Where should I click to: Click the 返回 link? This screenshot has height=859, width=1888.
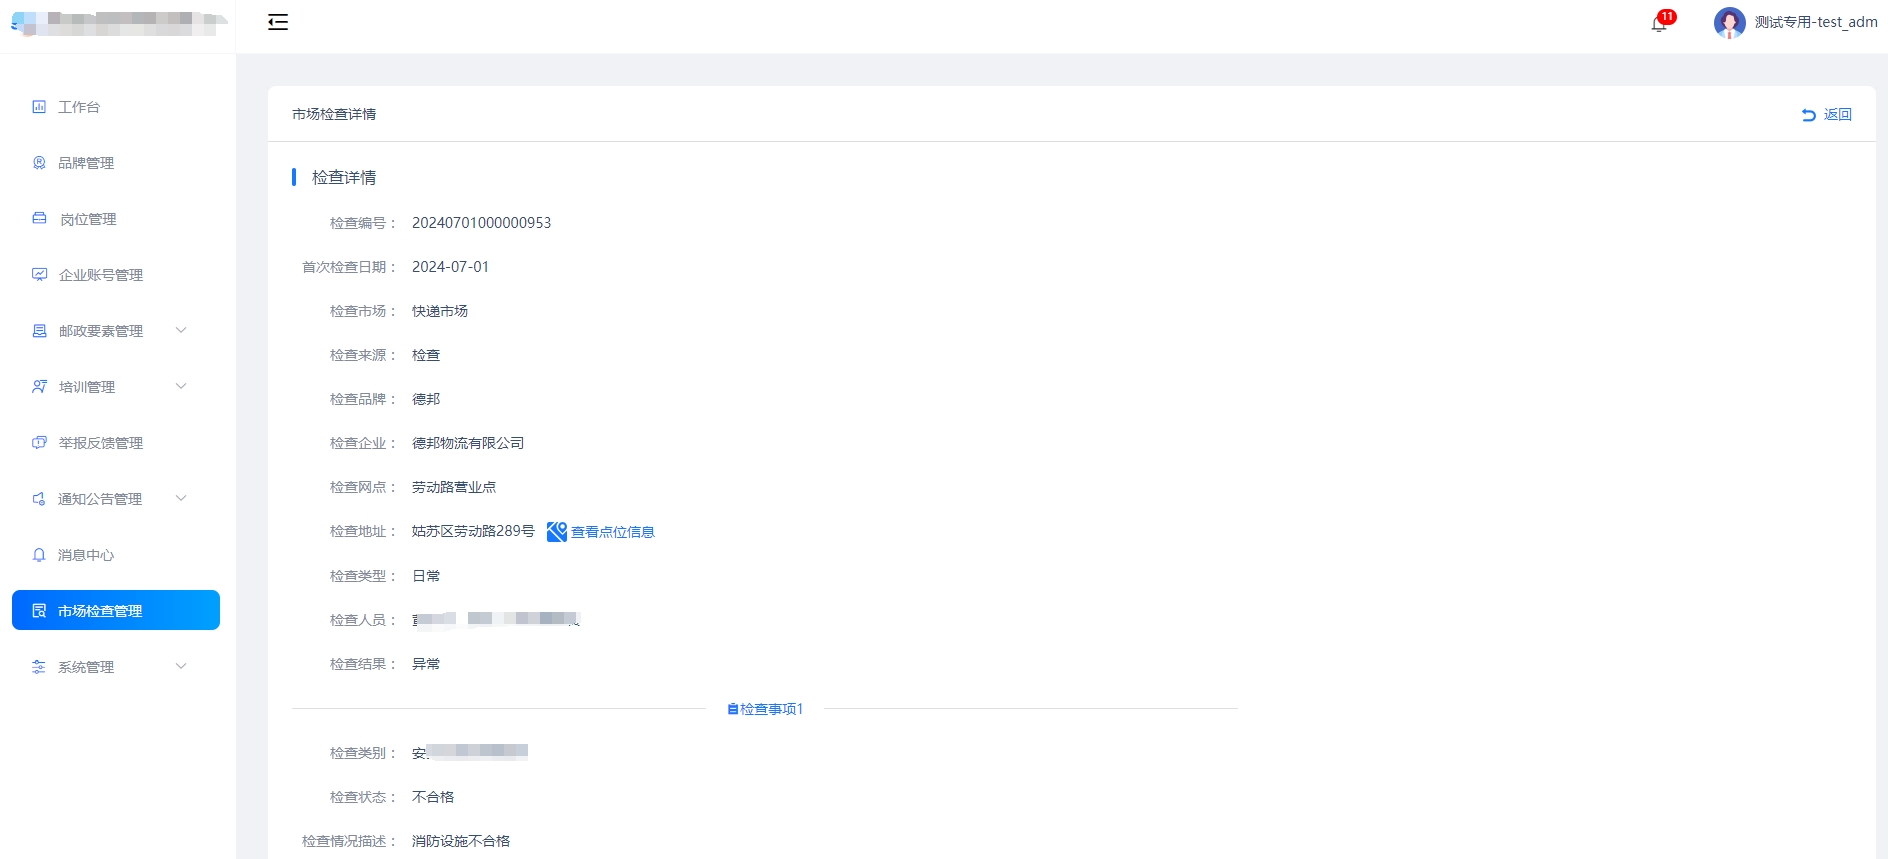[1838, 115]
